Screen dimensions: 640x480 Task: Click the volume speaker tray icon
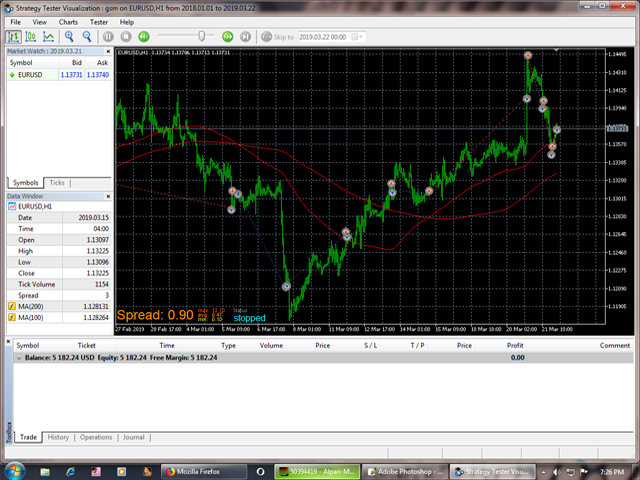[557, 472]
